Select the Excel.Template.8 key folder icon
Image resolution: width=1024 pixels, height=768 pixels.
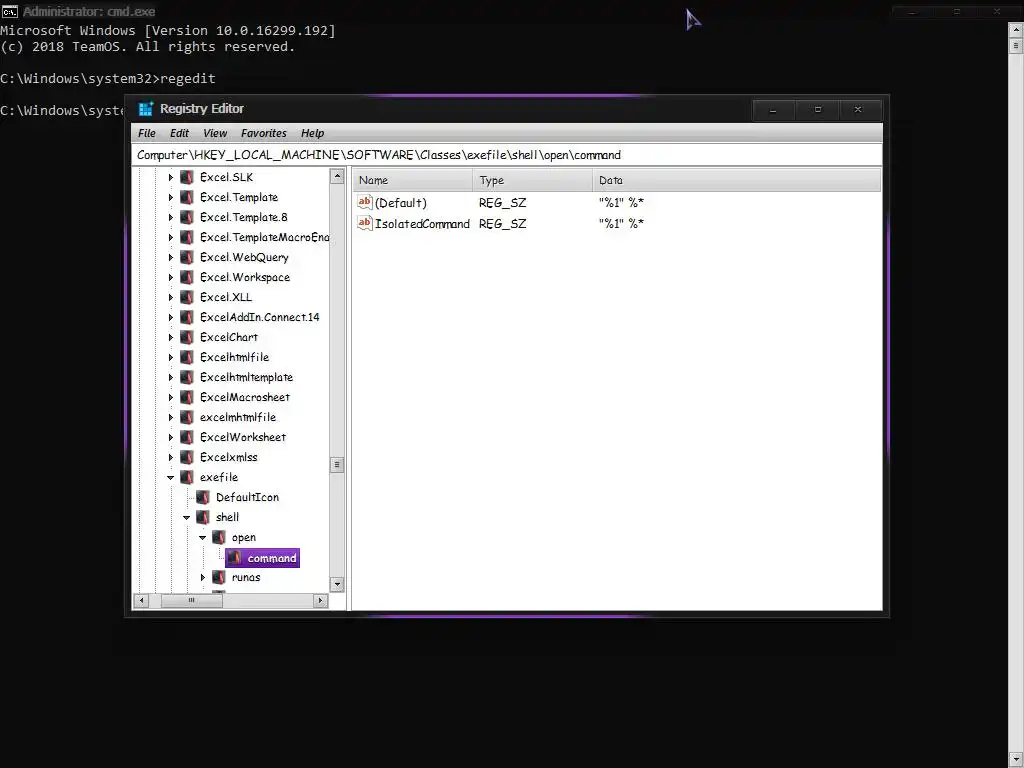pyautogui.click(x=187, y=217)
